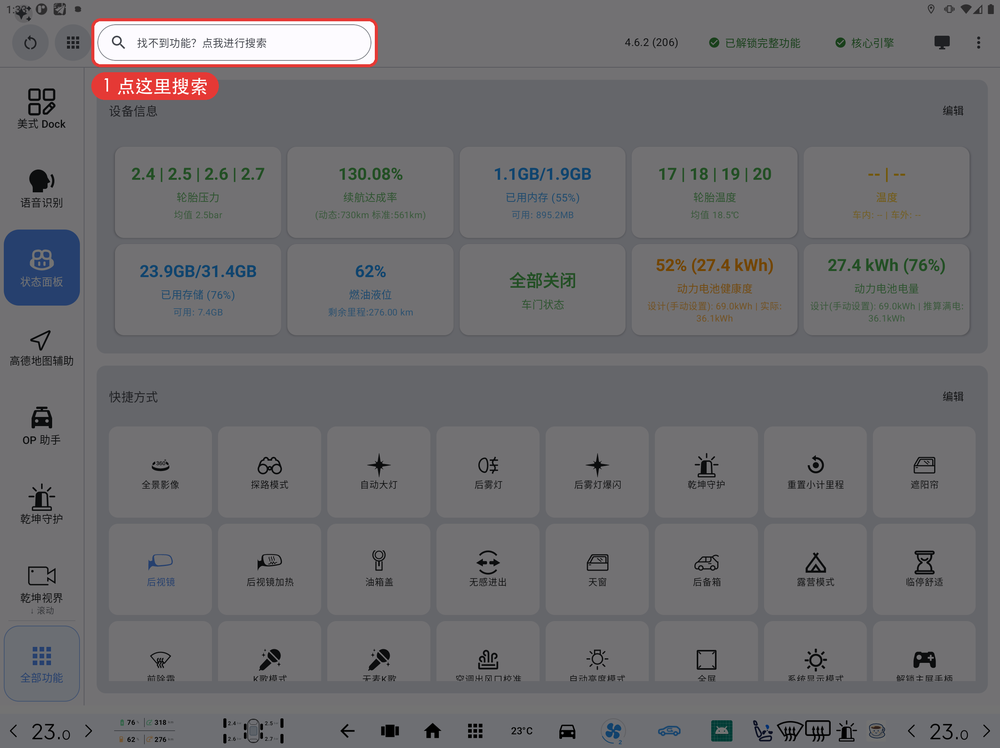This screenshot has height=748, width=1000.
Task: Click the 温度 card showing -- | --
Action: pos(886,193)
